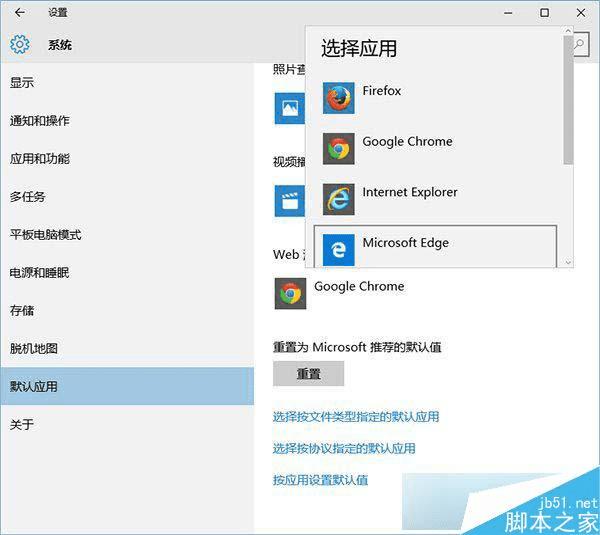Open 选择按协议指定的默认应用 link

344,448
